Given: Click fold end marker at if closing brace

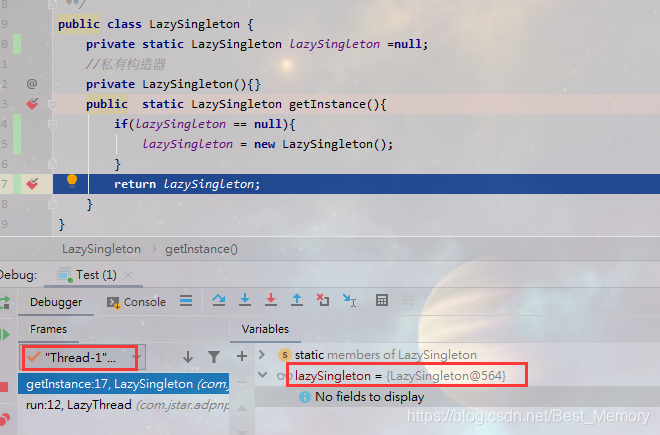Looking at the screenshot, I should pos(52,164).
